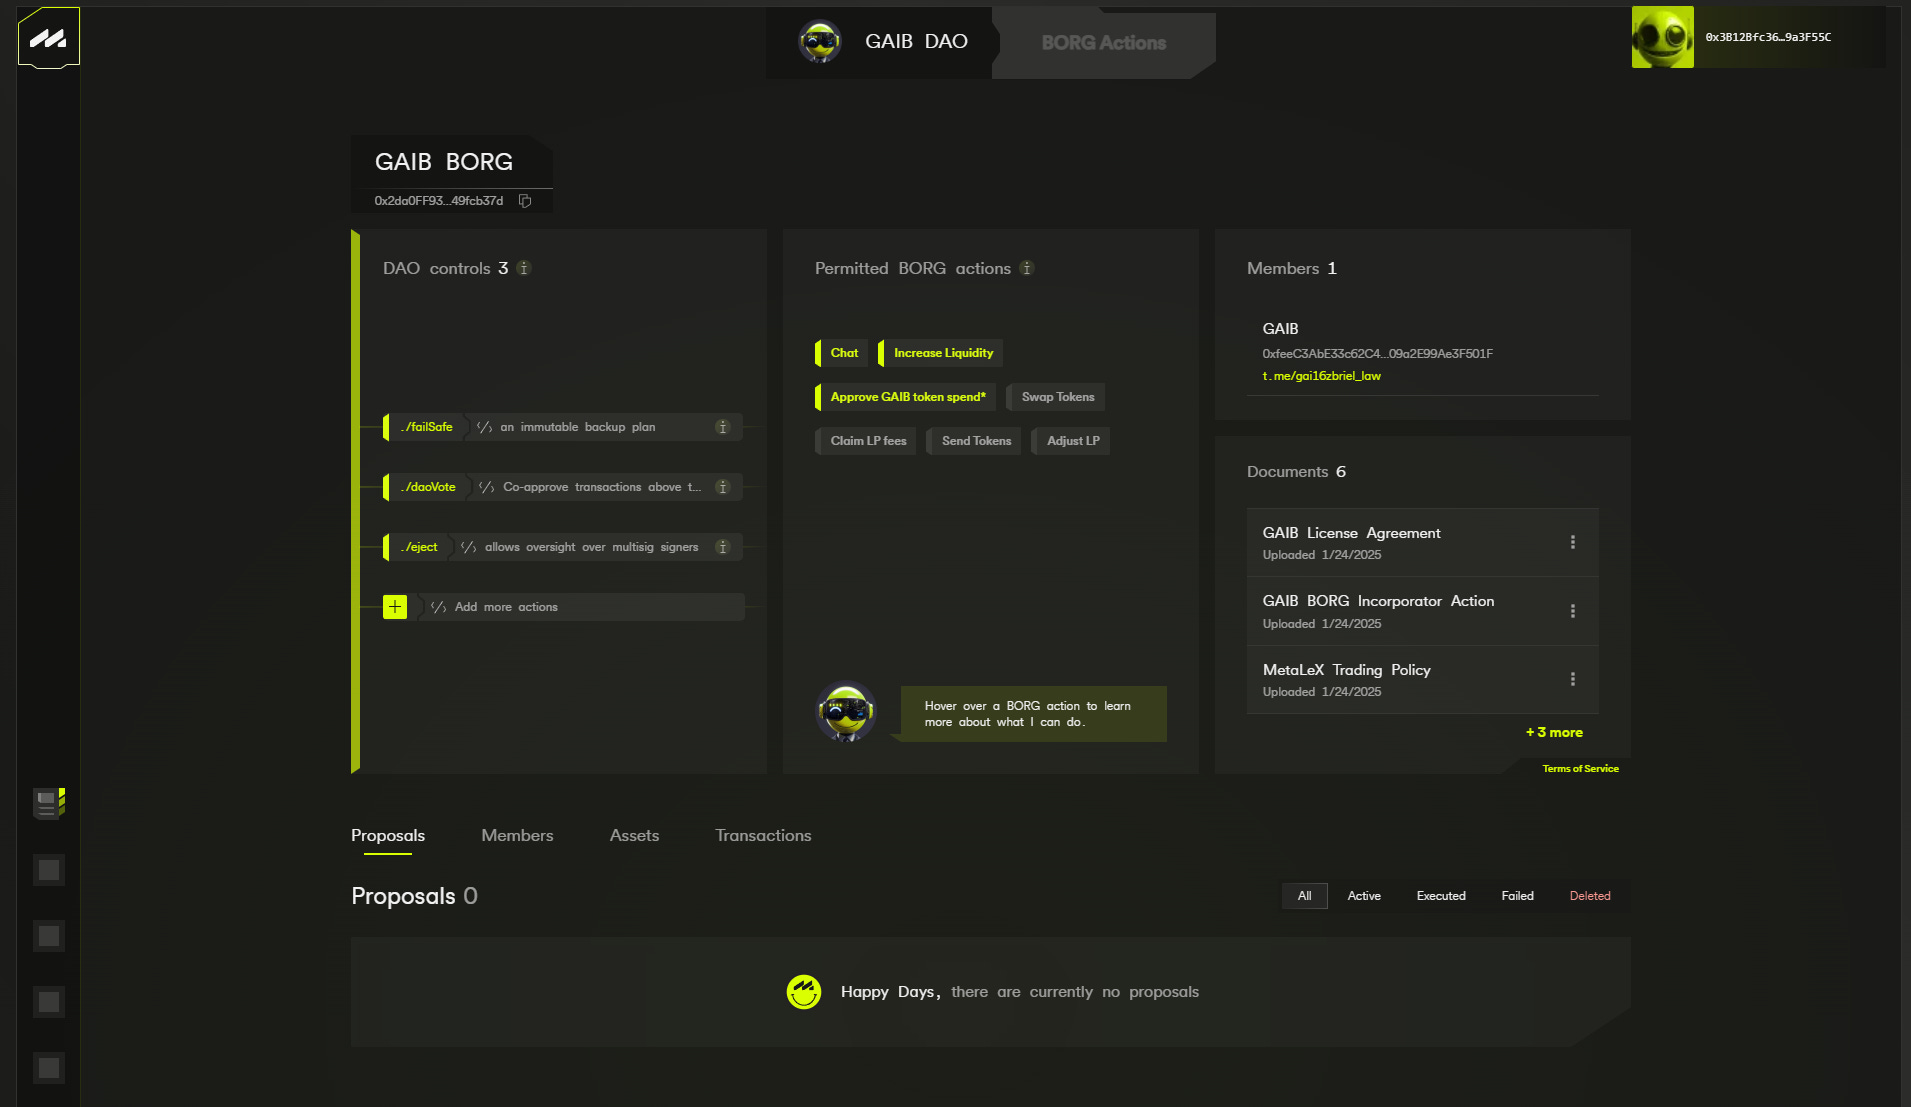Filter proposals by Executed
This screenshot has width=1911, height=1107.
coord(1441,896)
